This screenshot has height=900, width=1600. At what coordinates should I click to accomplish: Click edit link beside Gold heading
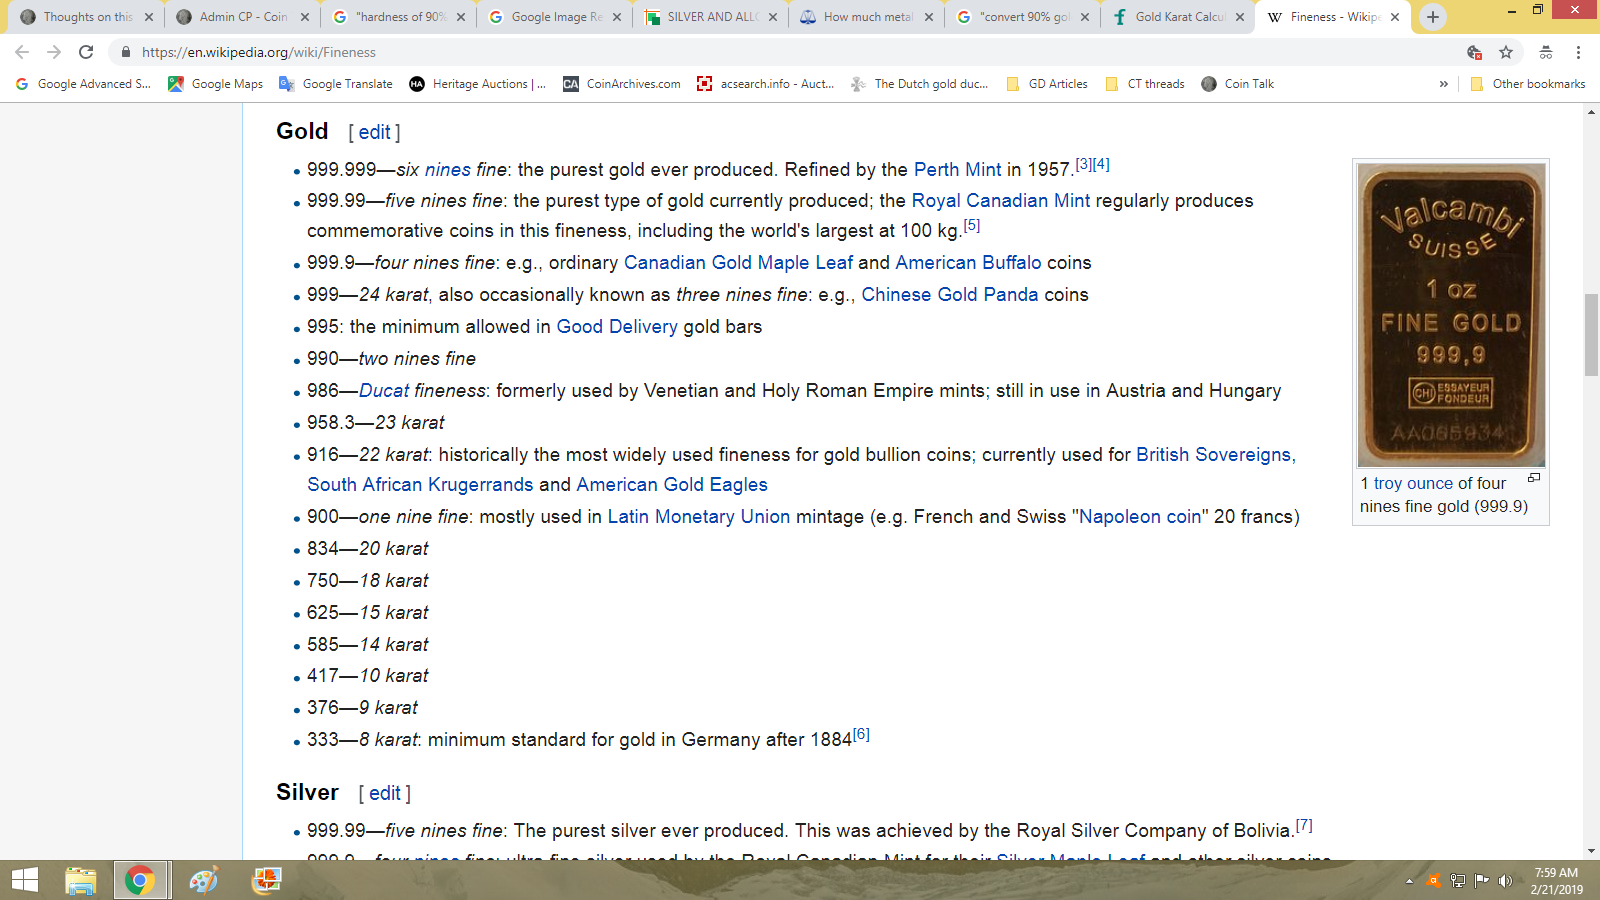tap(374, 132)
